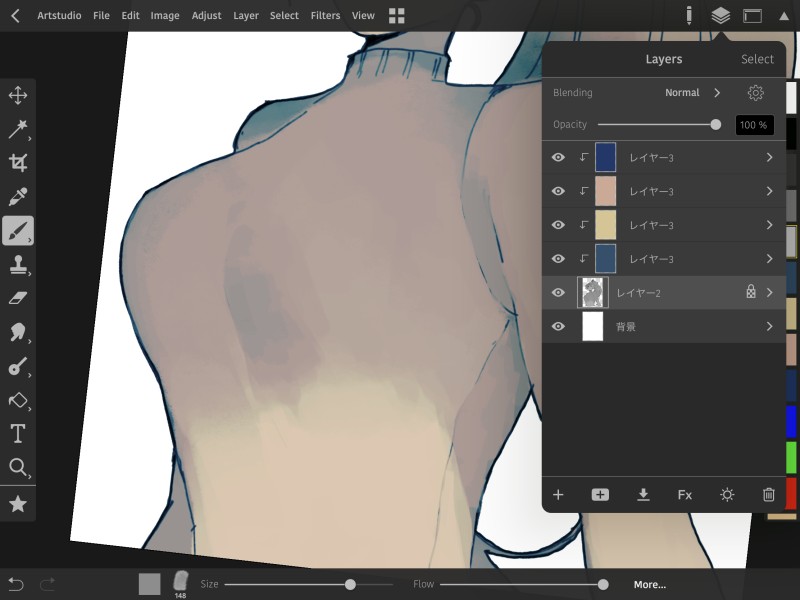Image resolution: width=800 pixels, height=600 pixels.
Task: Toggle visibility of レイヤー2
Action: tap(558, 292)
